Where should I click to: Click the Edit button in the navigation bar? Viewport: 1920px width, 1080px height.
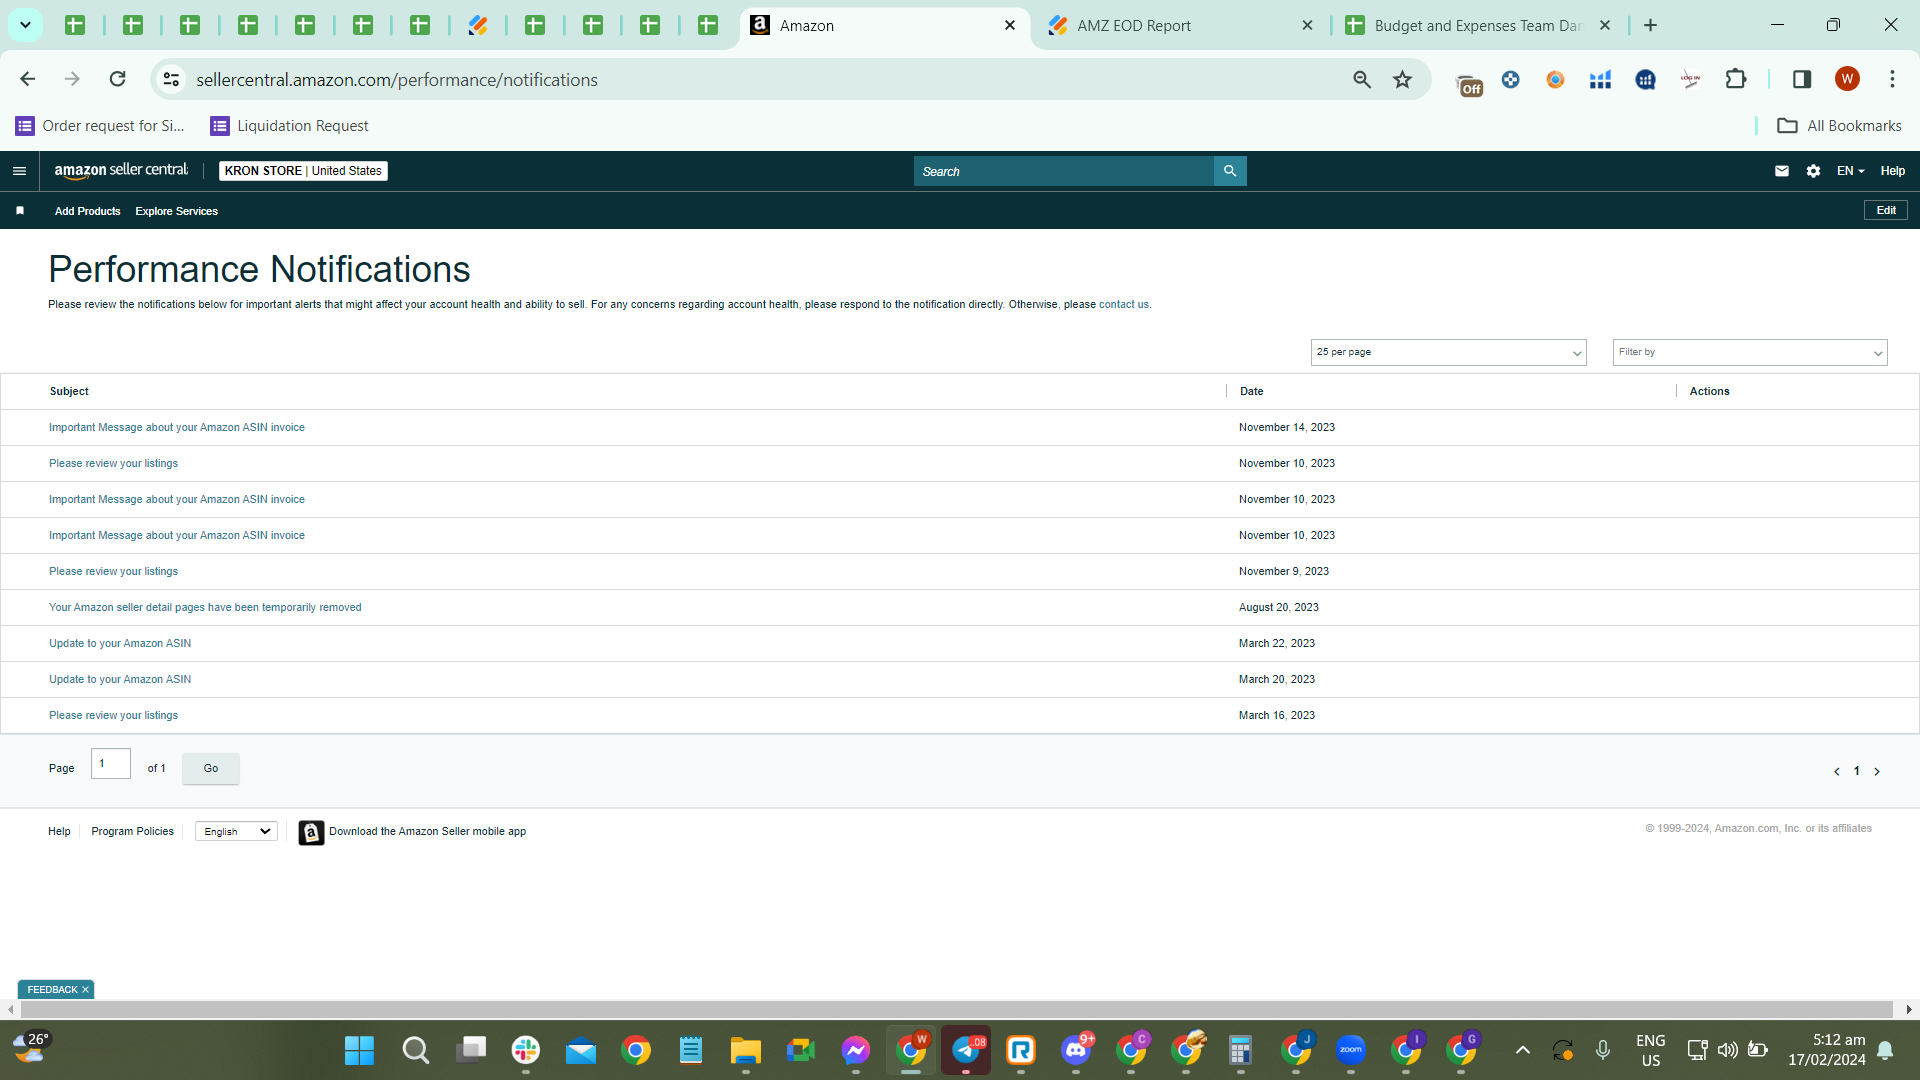point(1886,210)
